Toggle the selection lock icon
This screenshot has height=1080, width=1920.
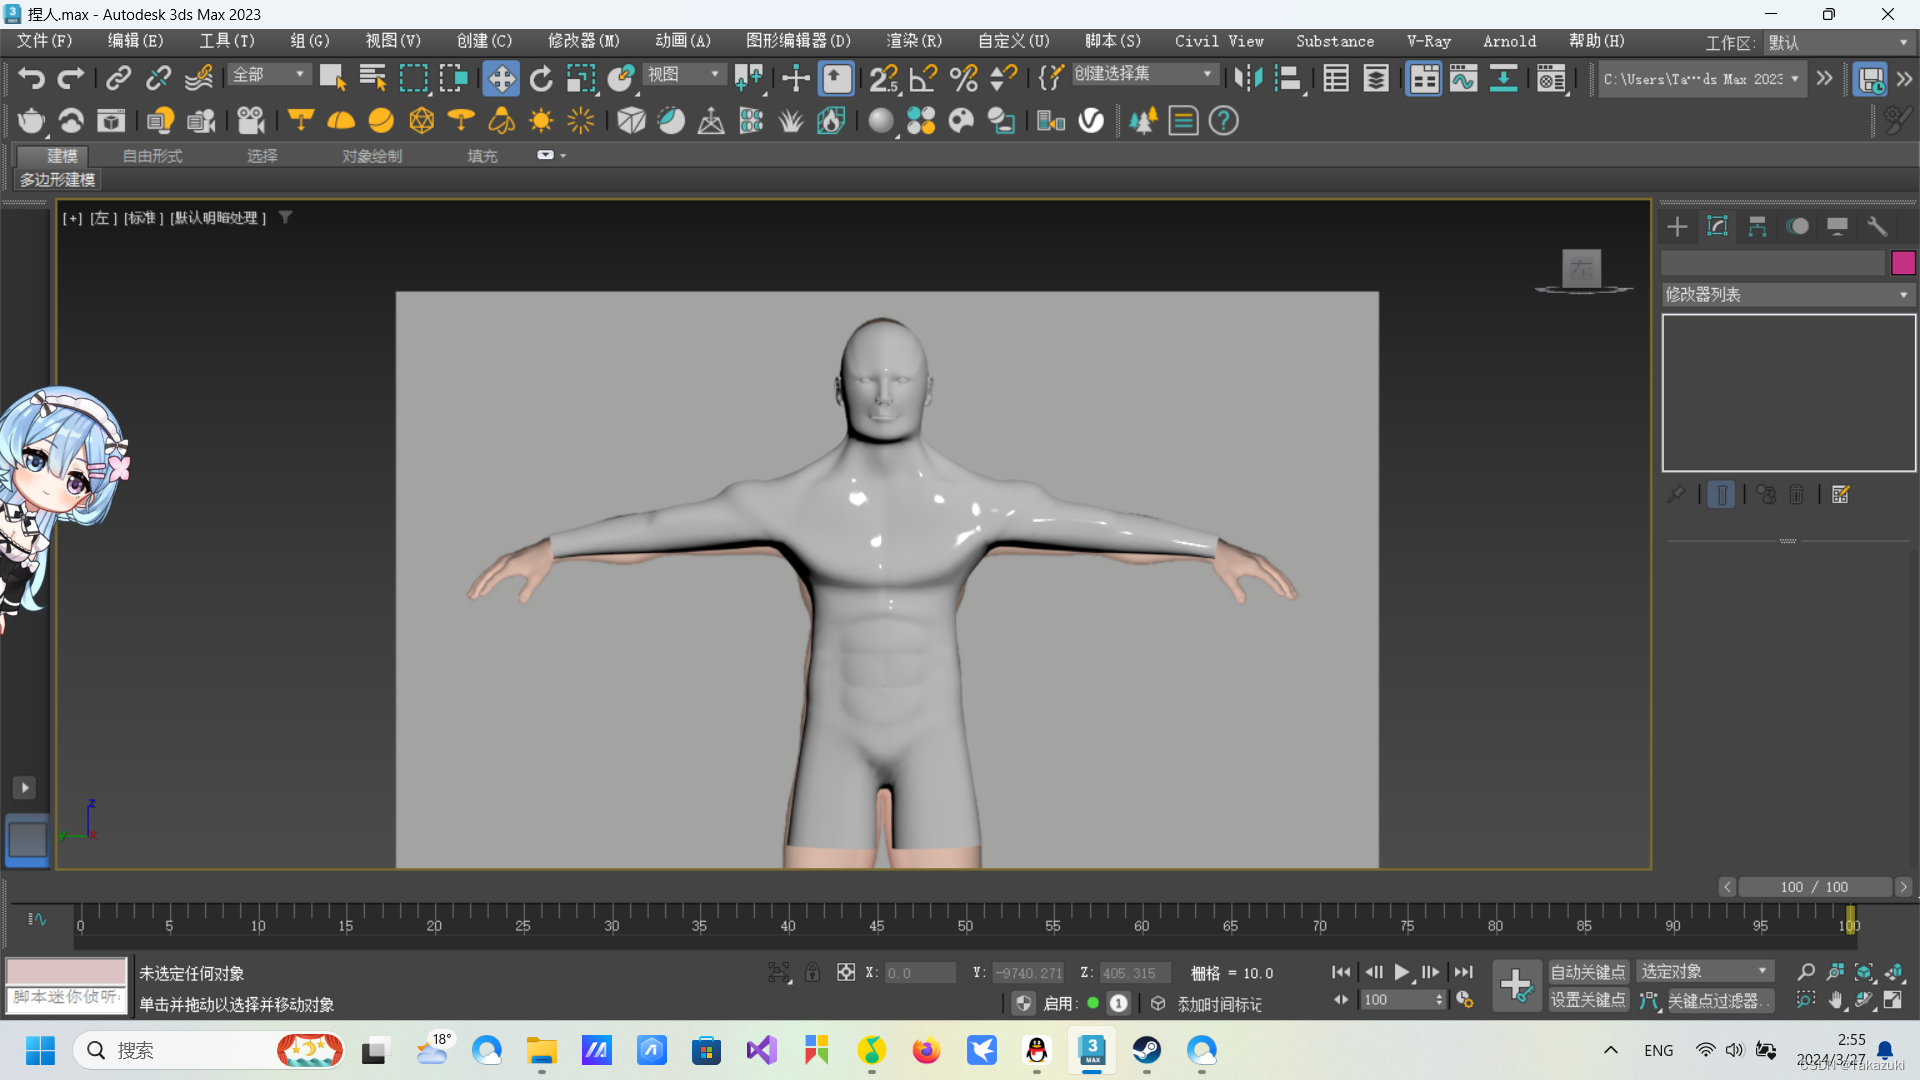pyautogui.click(x=812, y=972)
